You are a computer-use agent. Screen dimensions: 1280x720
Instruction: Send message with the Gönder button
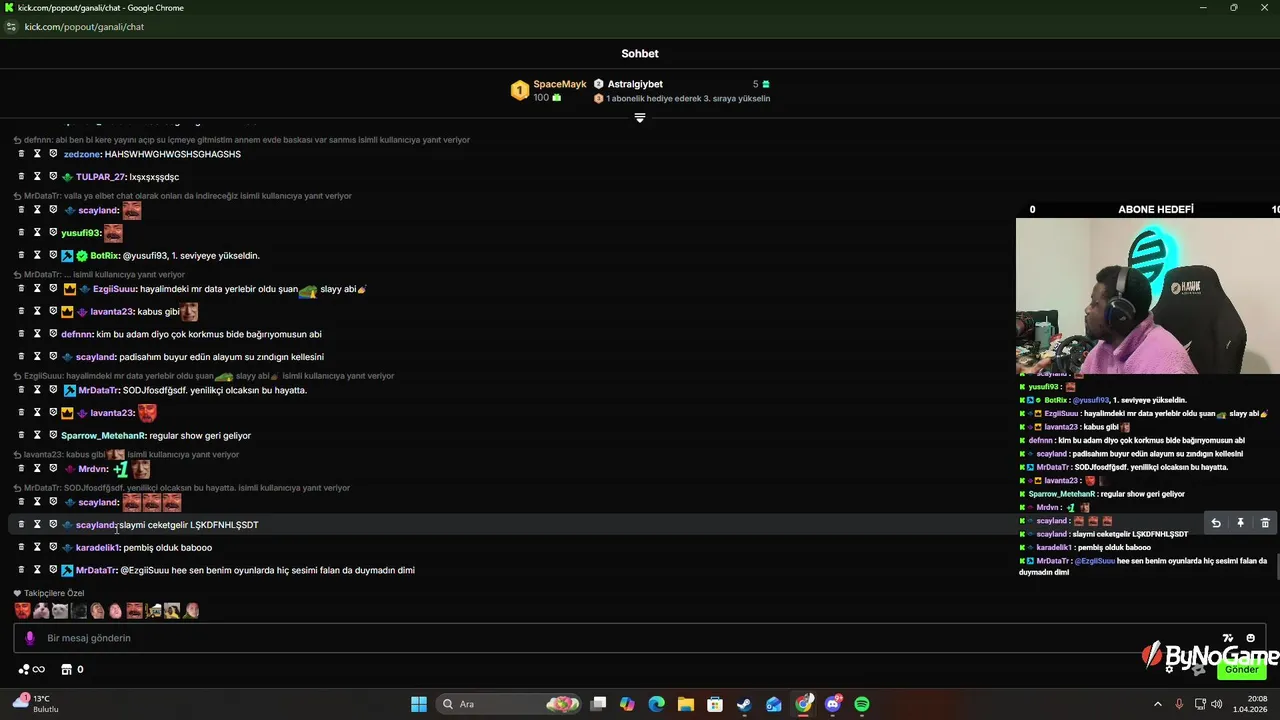click(1242, 669)
